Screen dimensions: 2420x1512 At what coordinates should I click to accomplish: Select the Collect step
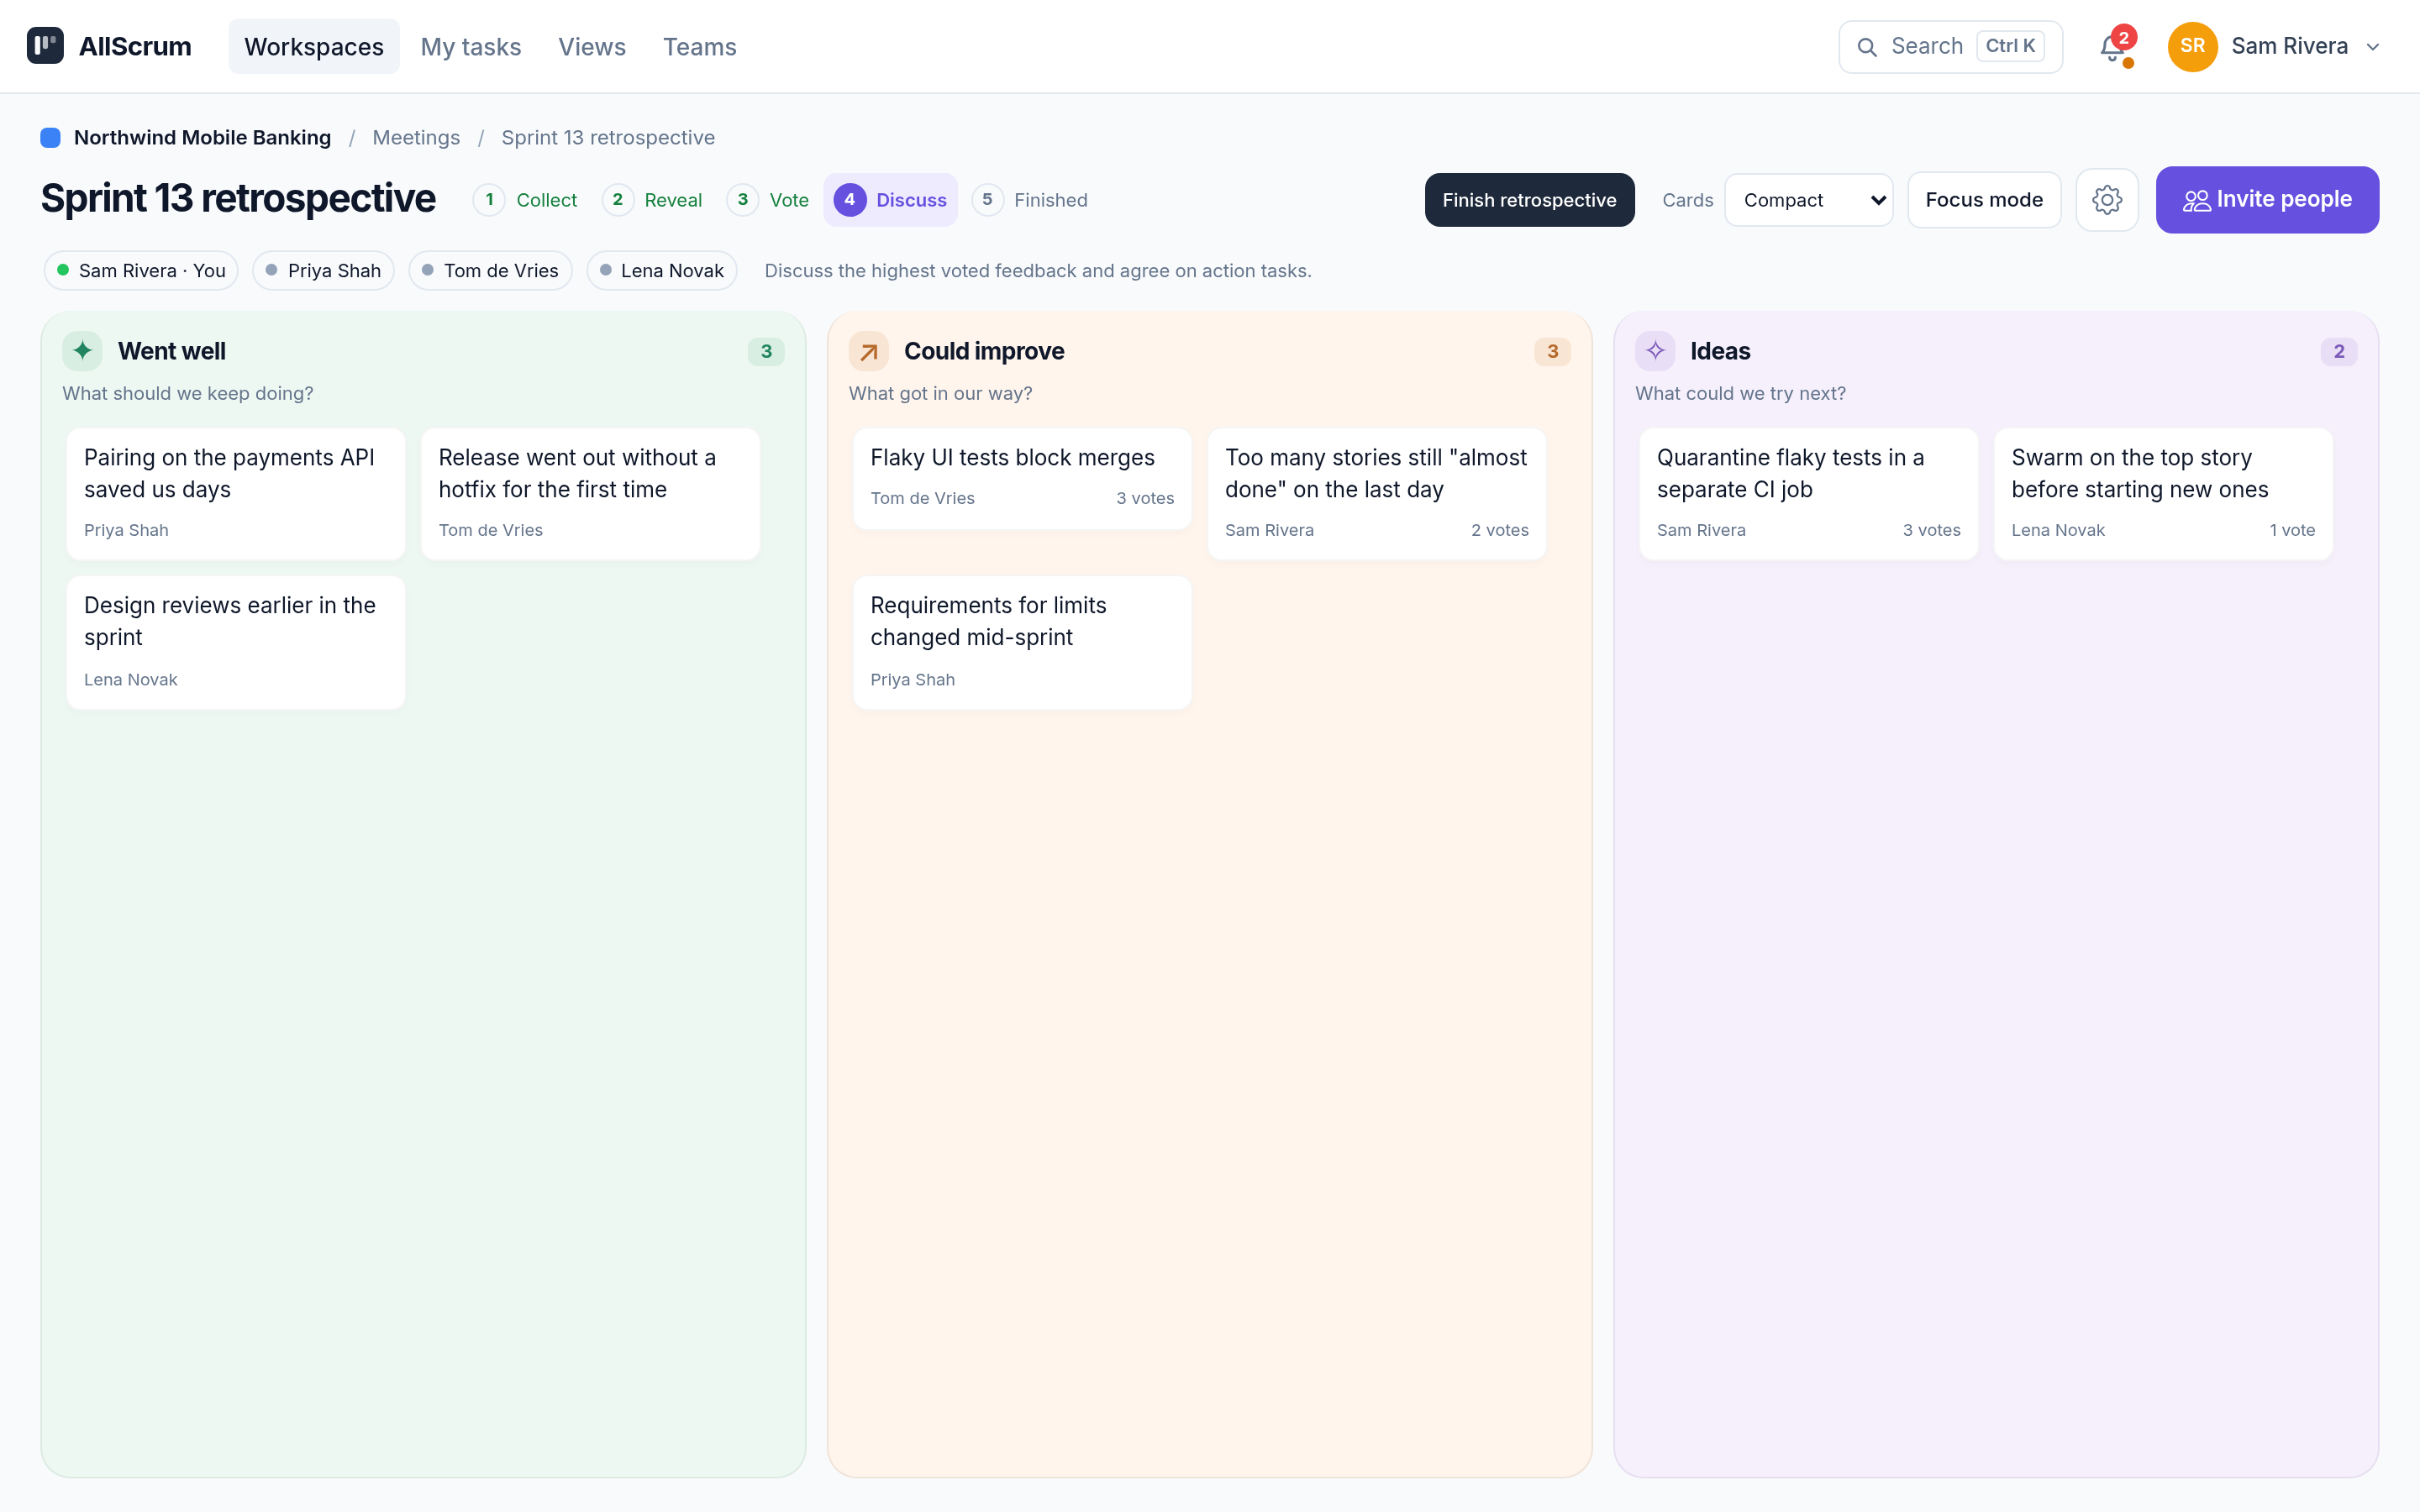[526, 200]
